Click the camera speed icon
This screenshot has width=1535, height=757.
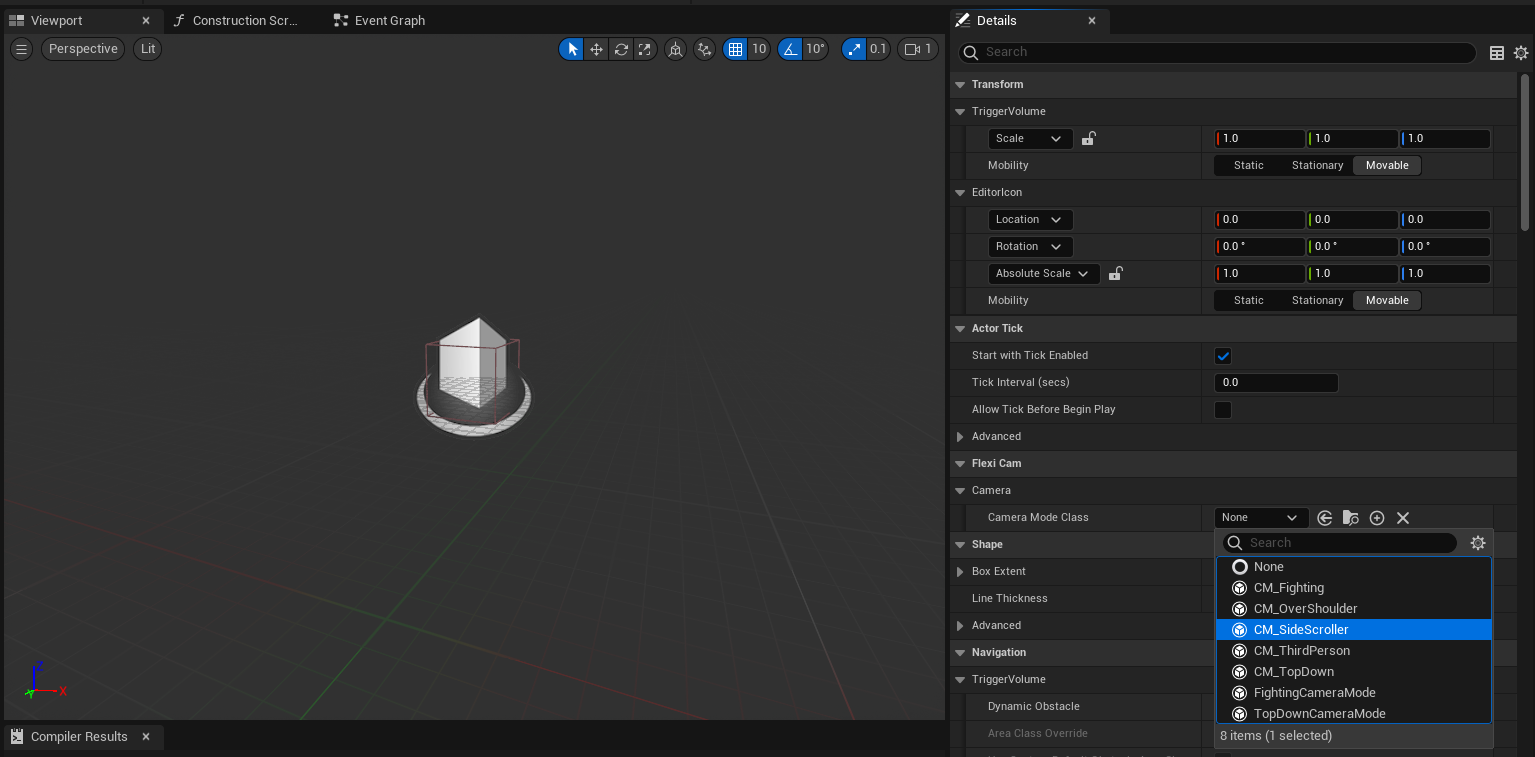tap(913, 49)
